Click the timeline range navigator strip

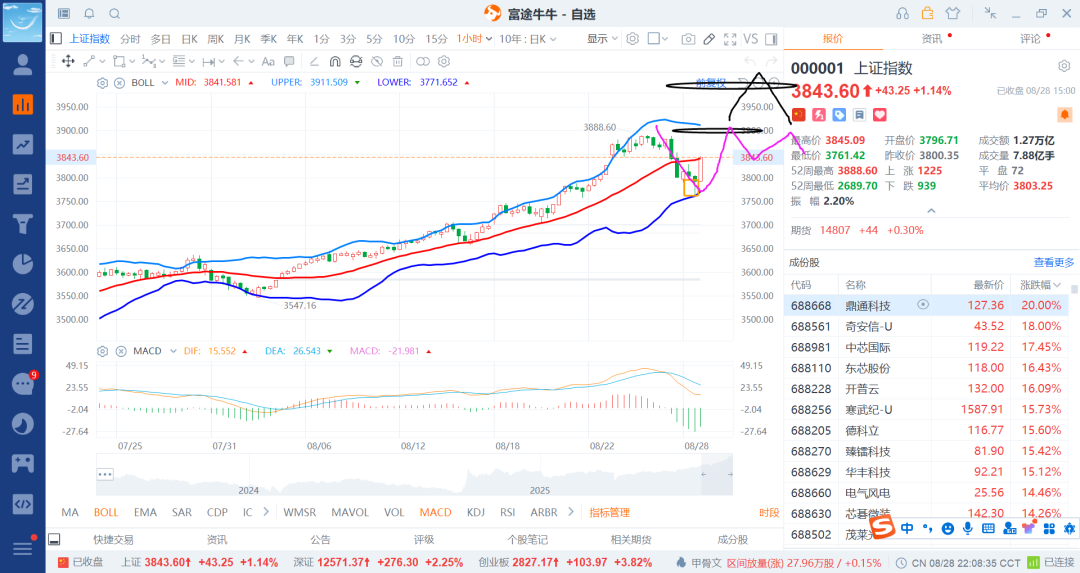414,475
